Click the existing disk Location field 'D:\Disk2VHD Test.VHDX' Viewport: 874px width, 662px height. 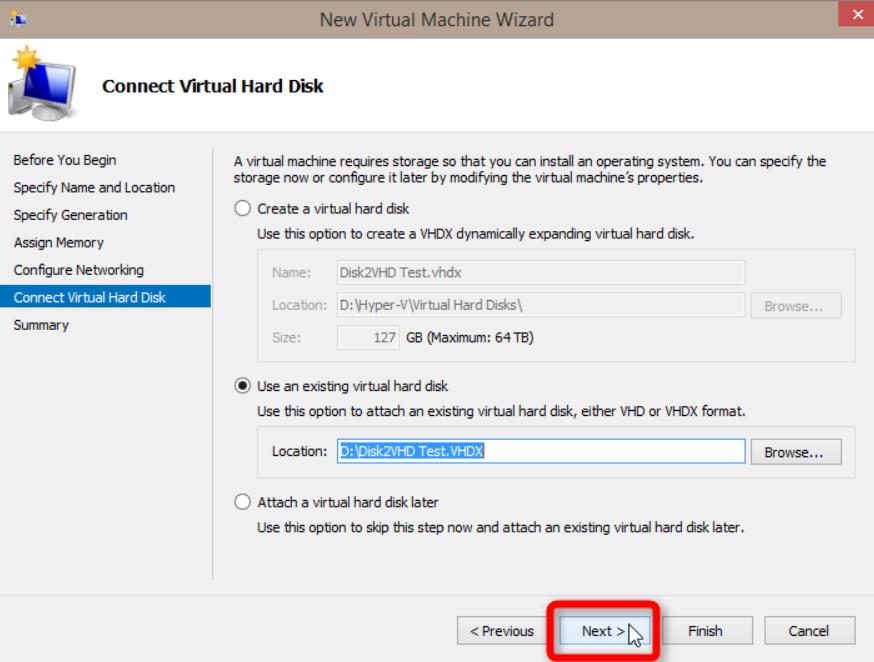click(541, 451)
